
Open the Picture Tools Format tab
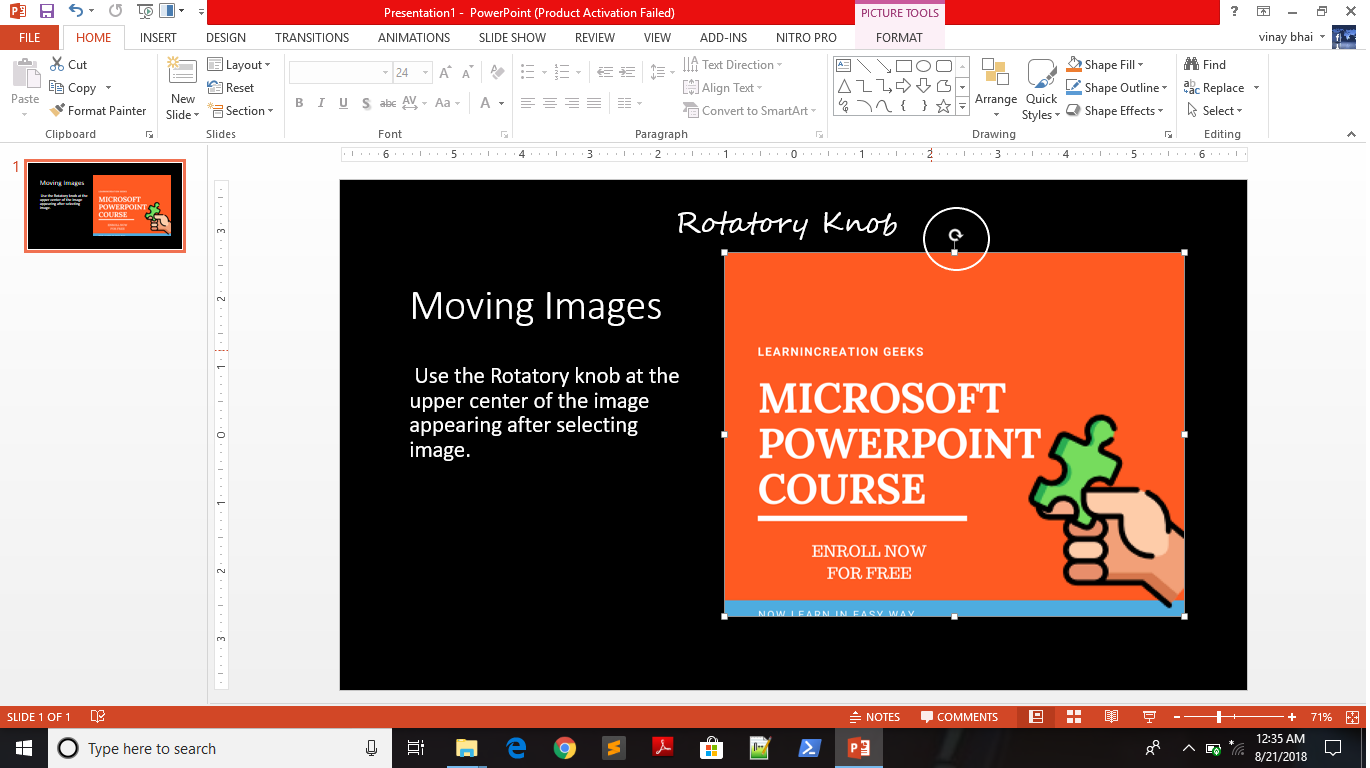[x=899, y=38]
